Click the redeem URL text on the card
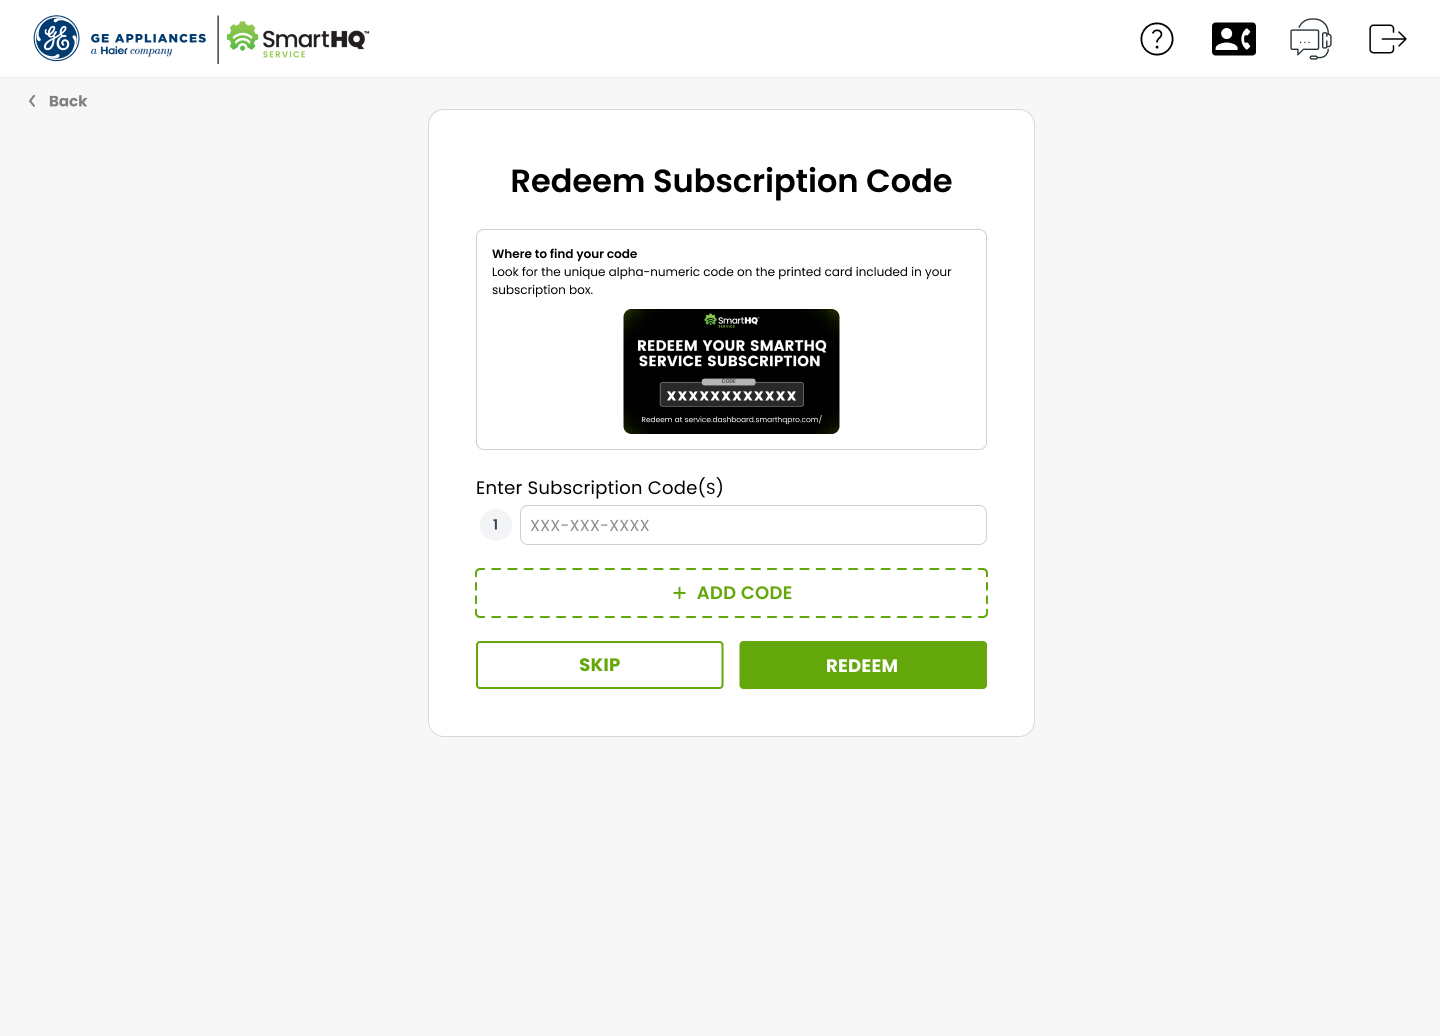1440x1036 pixels. coord(731,419)
